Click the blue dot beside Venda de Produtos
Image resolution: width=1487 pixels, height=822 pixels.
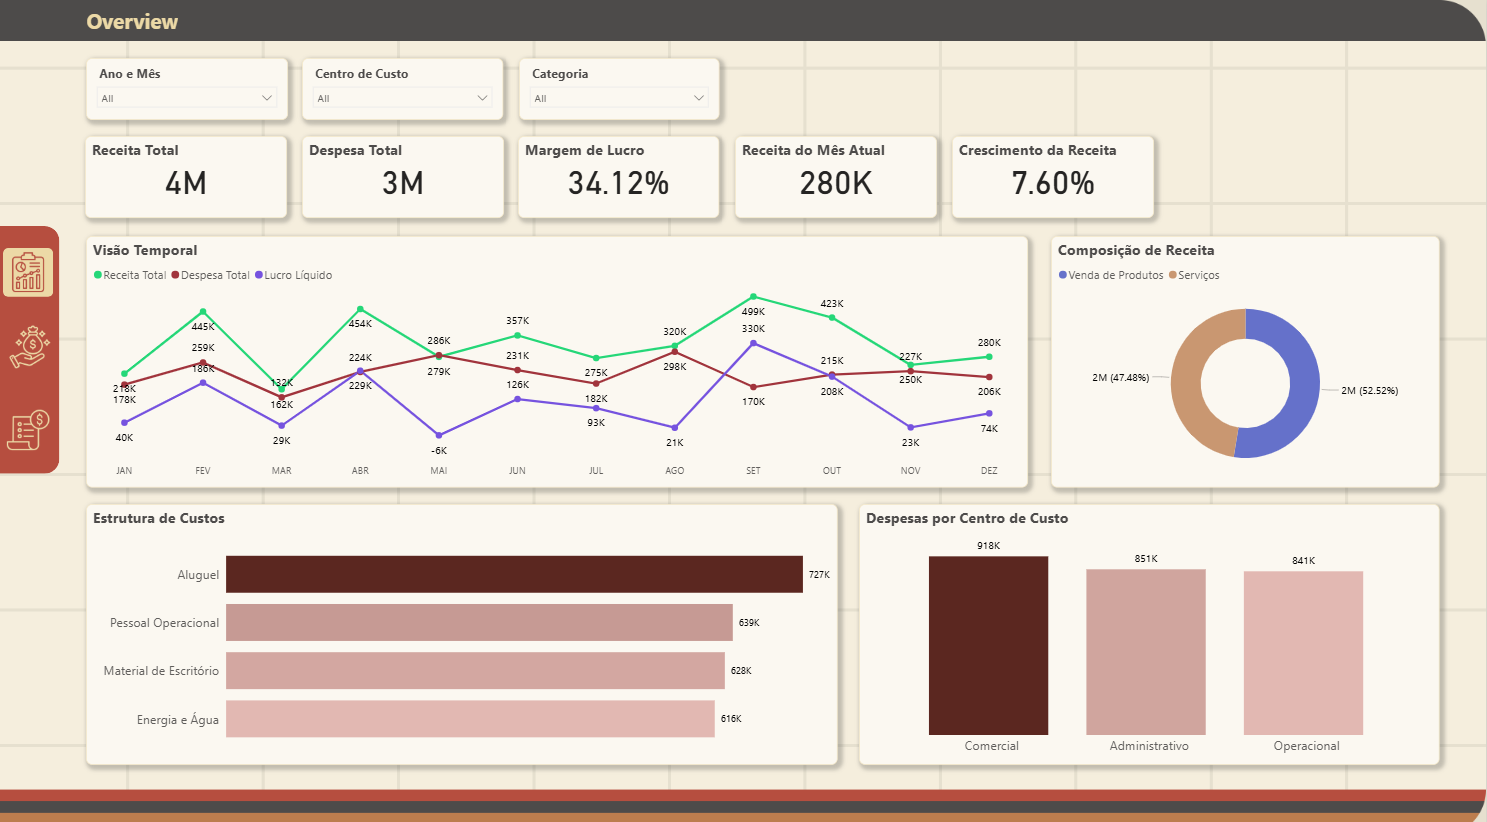pyautogui.click(x=1062, y=274)
